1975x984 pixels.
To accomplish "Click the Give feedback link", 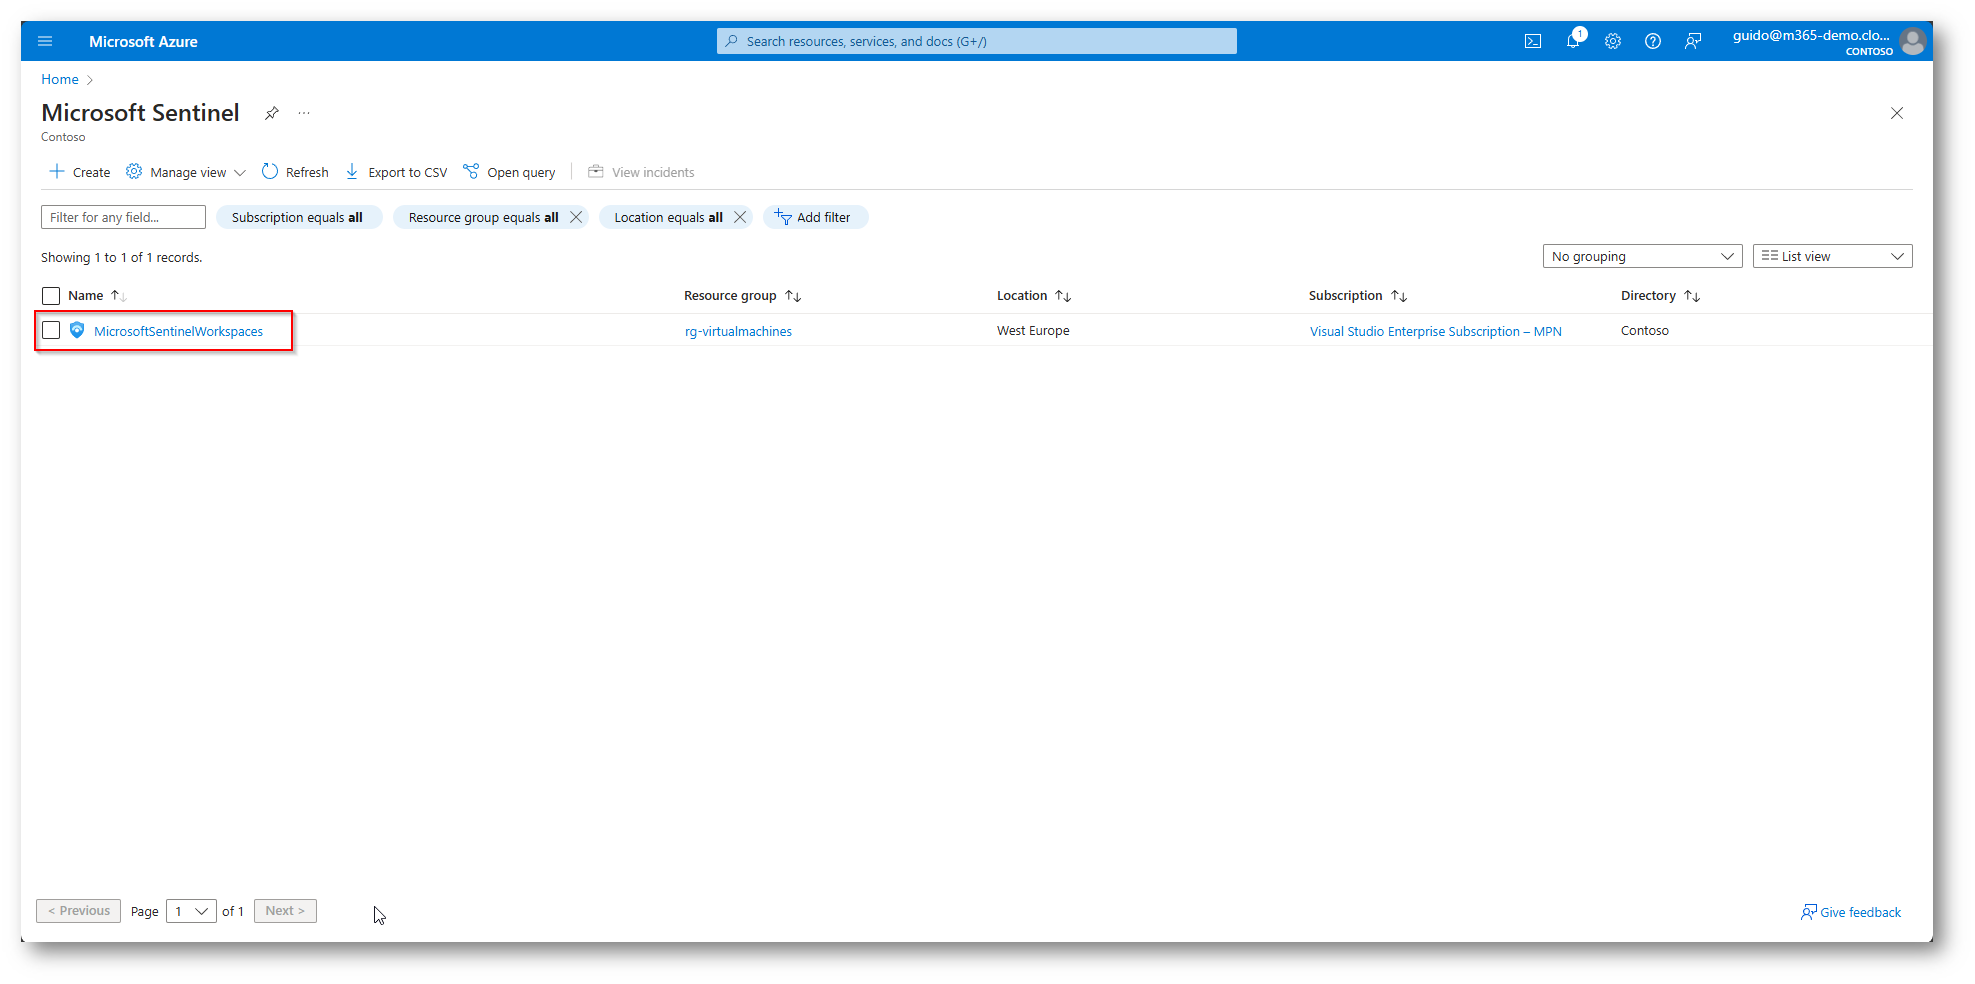I will pos(1851,912).
